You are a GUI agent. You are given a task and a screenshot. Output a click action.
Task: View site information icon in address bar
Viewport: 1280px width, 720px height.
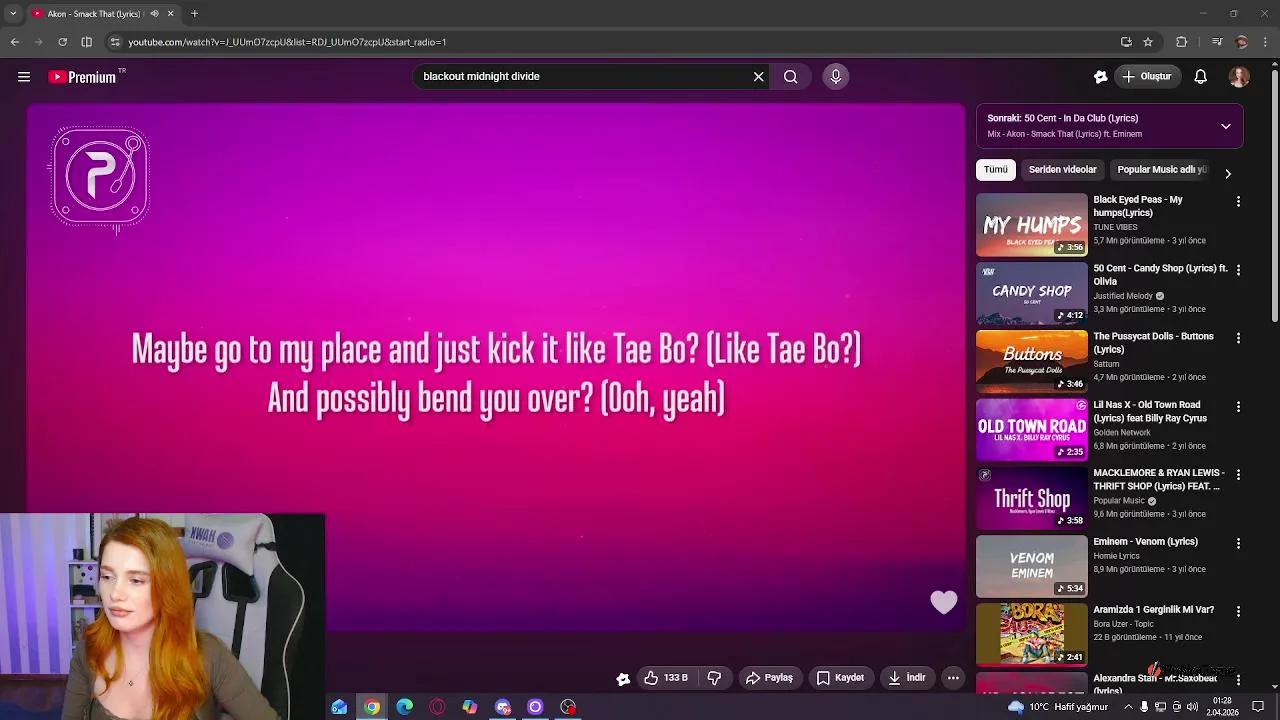click(x=115, y=42)
